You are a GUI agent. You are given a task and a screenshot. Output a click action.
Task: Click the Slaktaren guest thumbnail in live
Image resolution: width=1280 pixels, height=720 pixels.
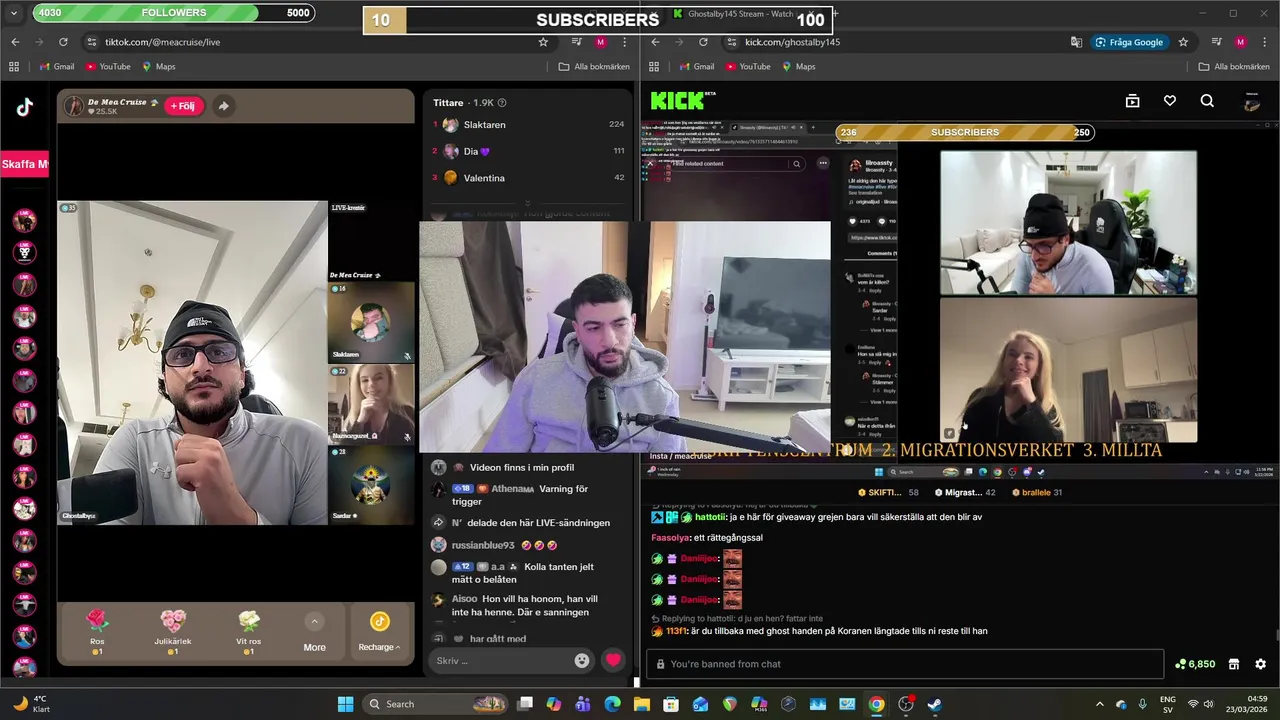(371, 322)
